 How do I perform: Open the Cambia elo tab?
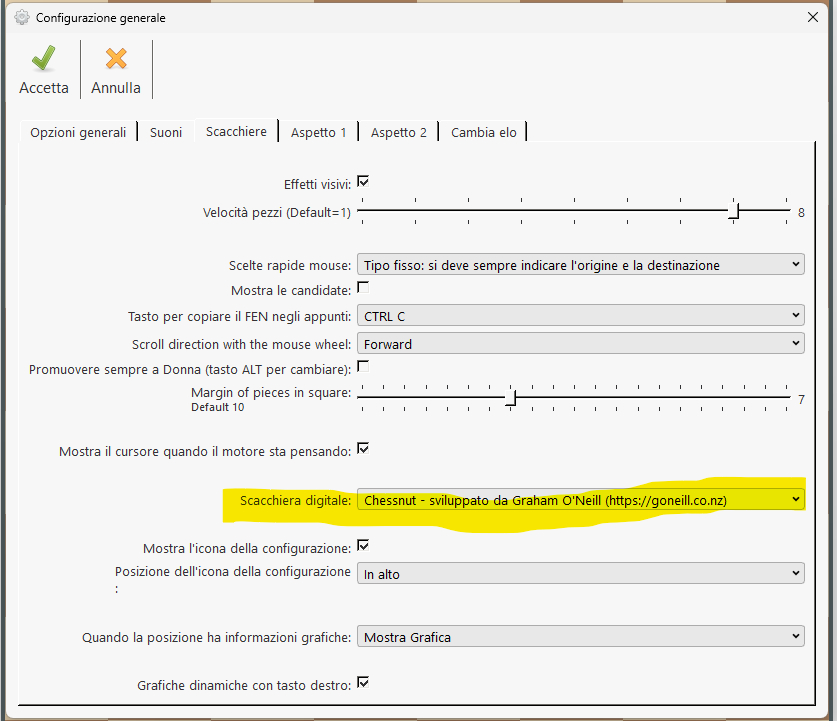(x=484, y=132)
